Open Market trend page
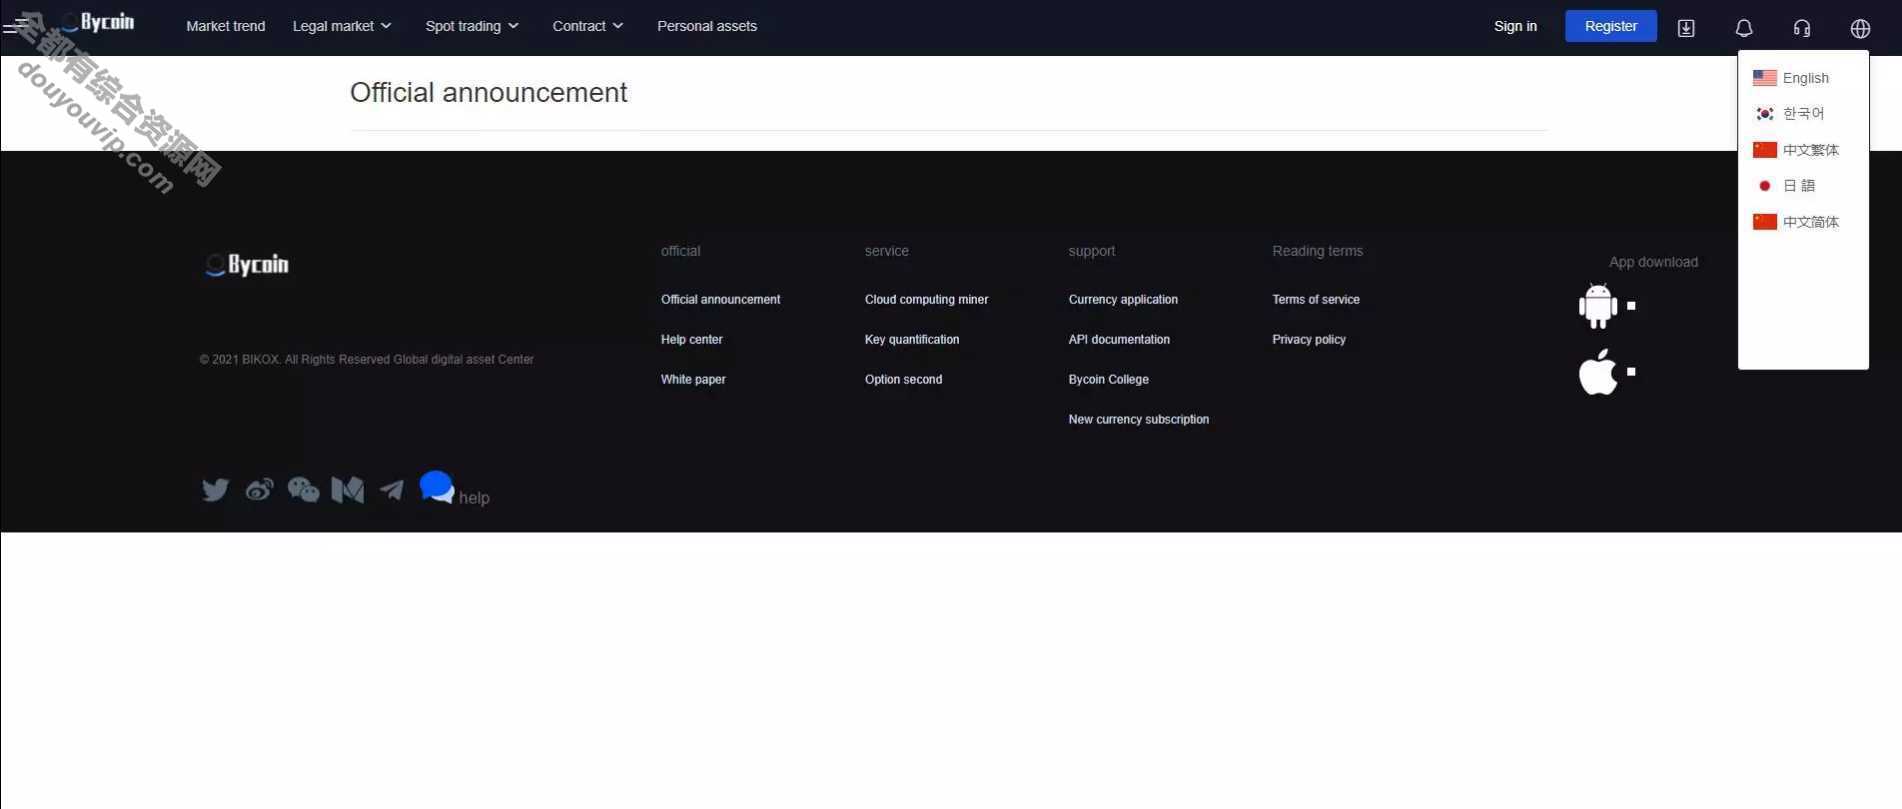 coord(226,26)
